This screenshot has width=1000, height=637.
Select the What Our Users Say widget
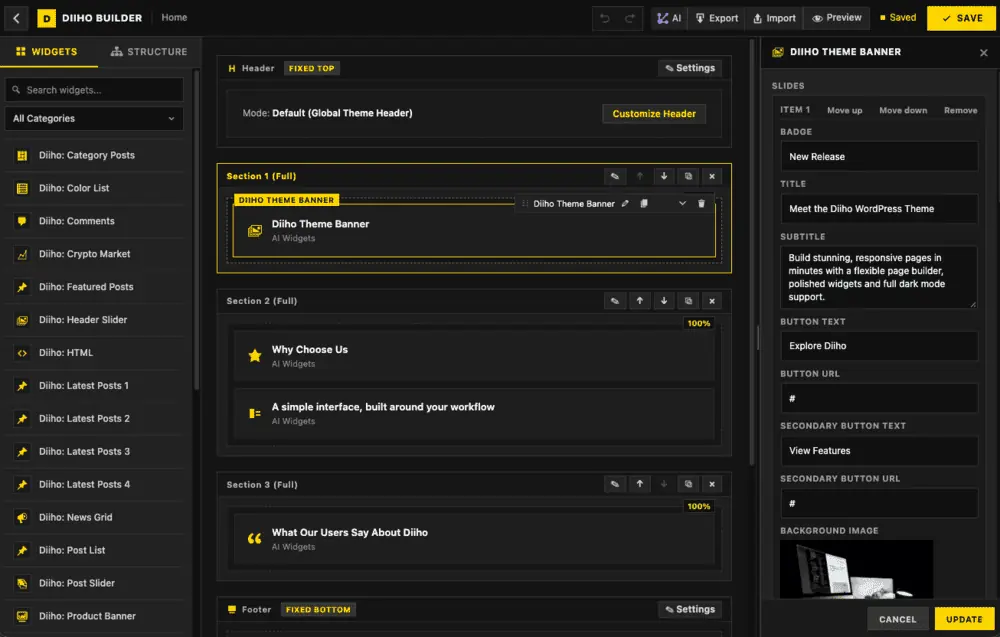tap(474, 539)
